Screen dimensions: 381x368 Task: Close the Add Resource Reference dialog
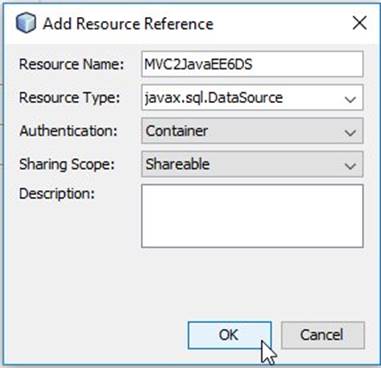(360, 23)
